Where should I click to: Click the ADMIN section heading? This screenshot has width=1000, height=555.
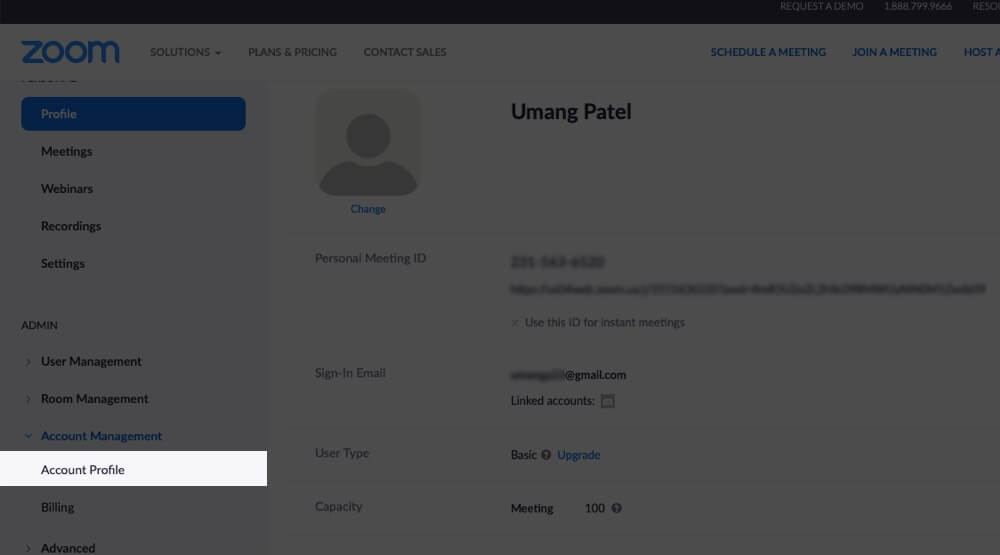(40, 325)
